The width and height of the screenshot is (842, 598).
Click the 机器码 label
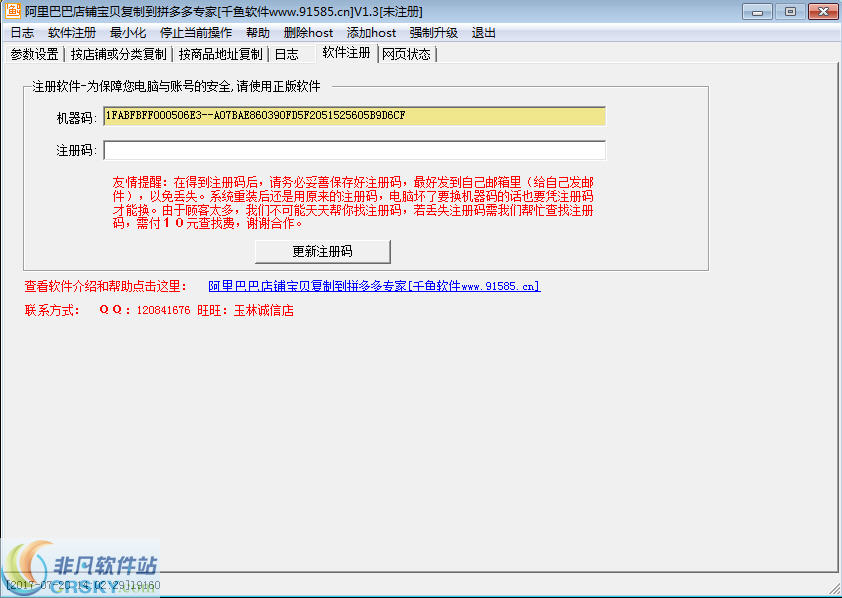[x=76, y=118]
